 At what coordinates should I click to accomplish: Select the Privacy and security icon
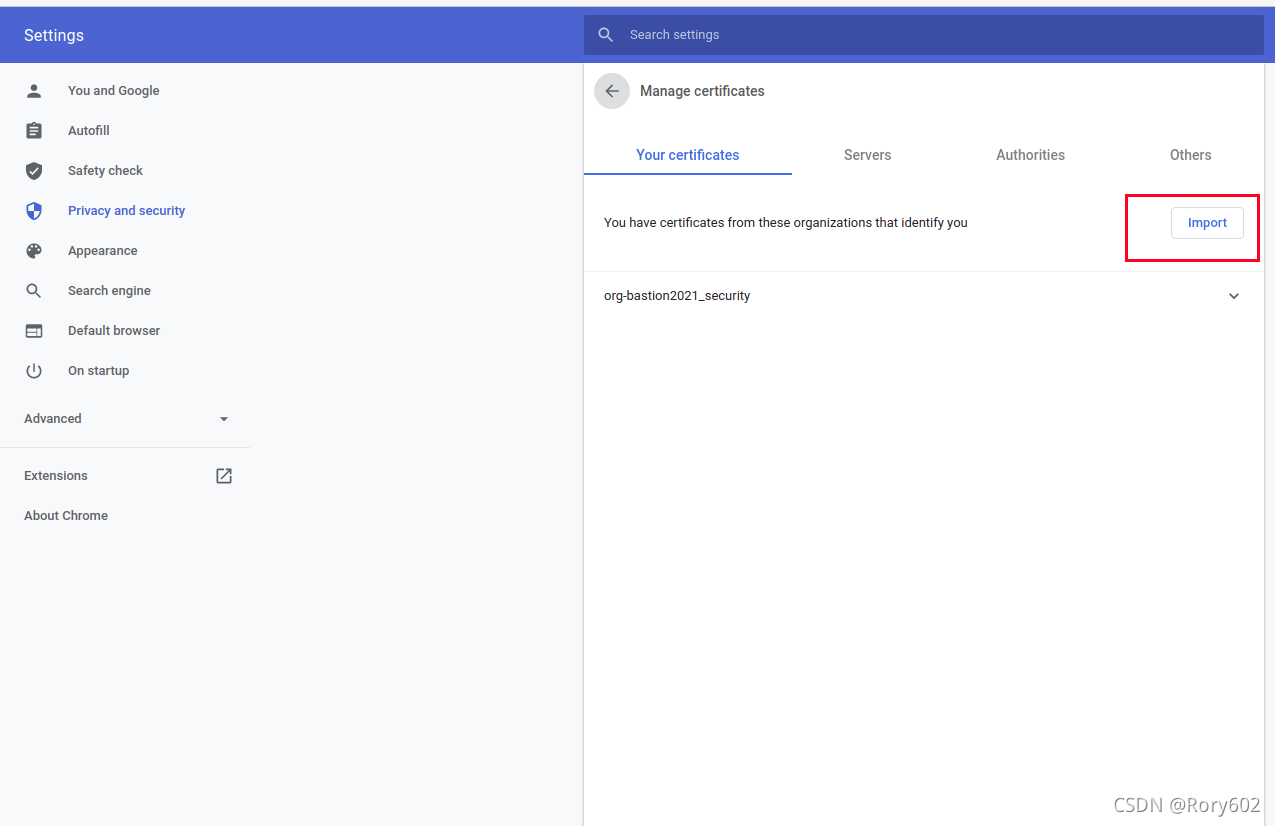tap(34, 210)
